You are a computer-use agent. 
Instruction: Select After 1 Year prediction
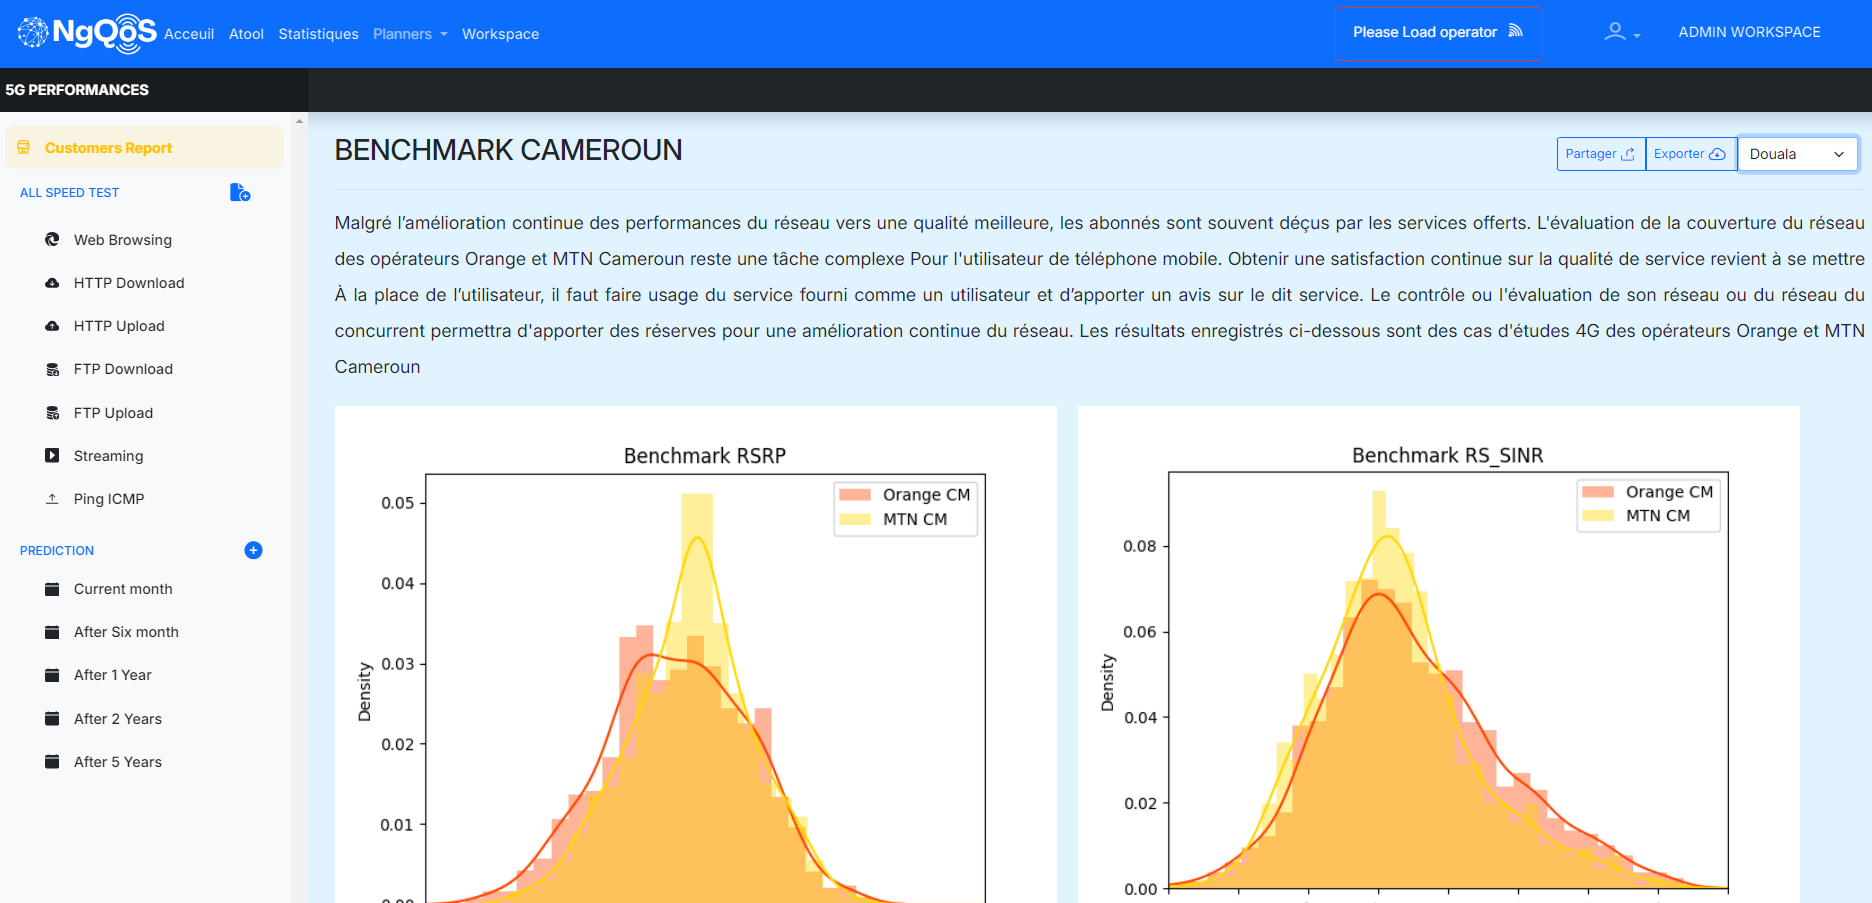113,675
